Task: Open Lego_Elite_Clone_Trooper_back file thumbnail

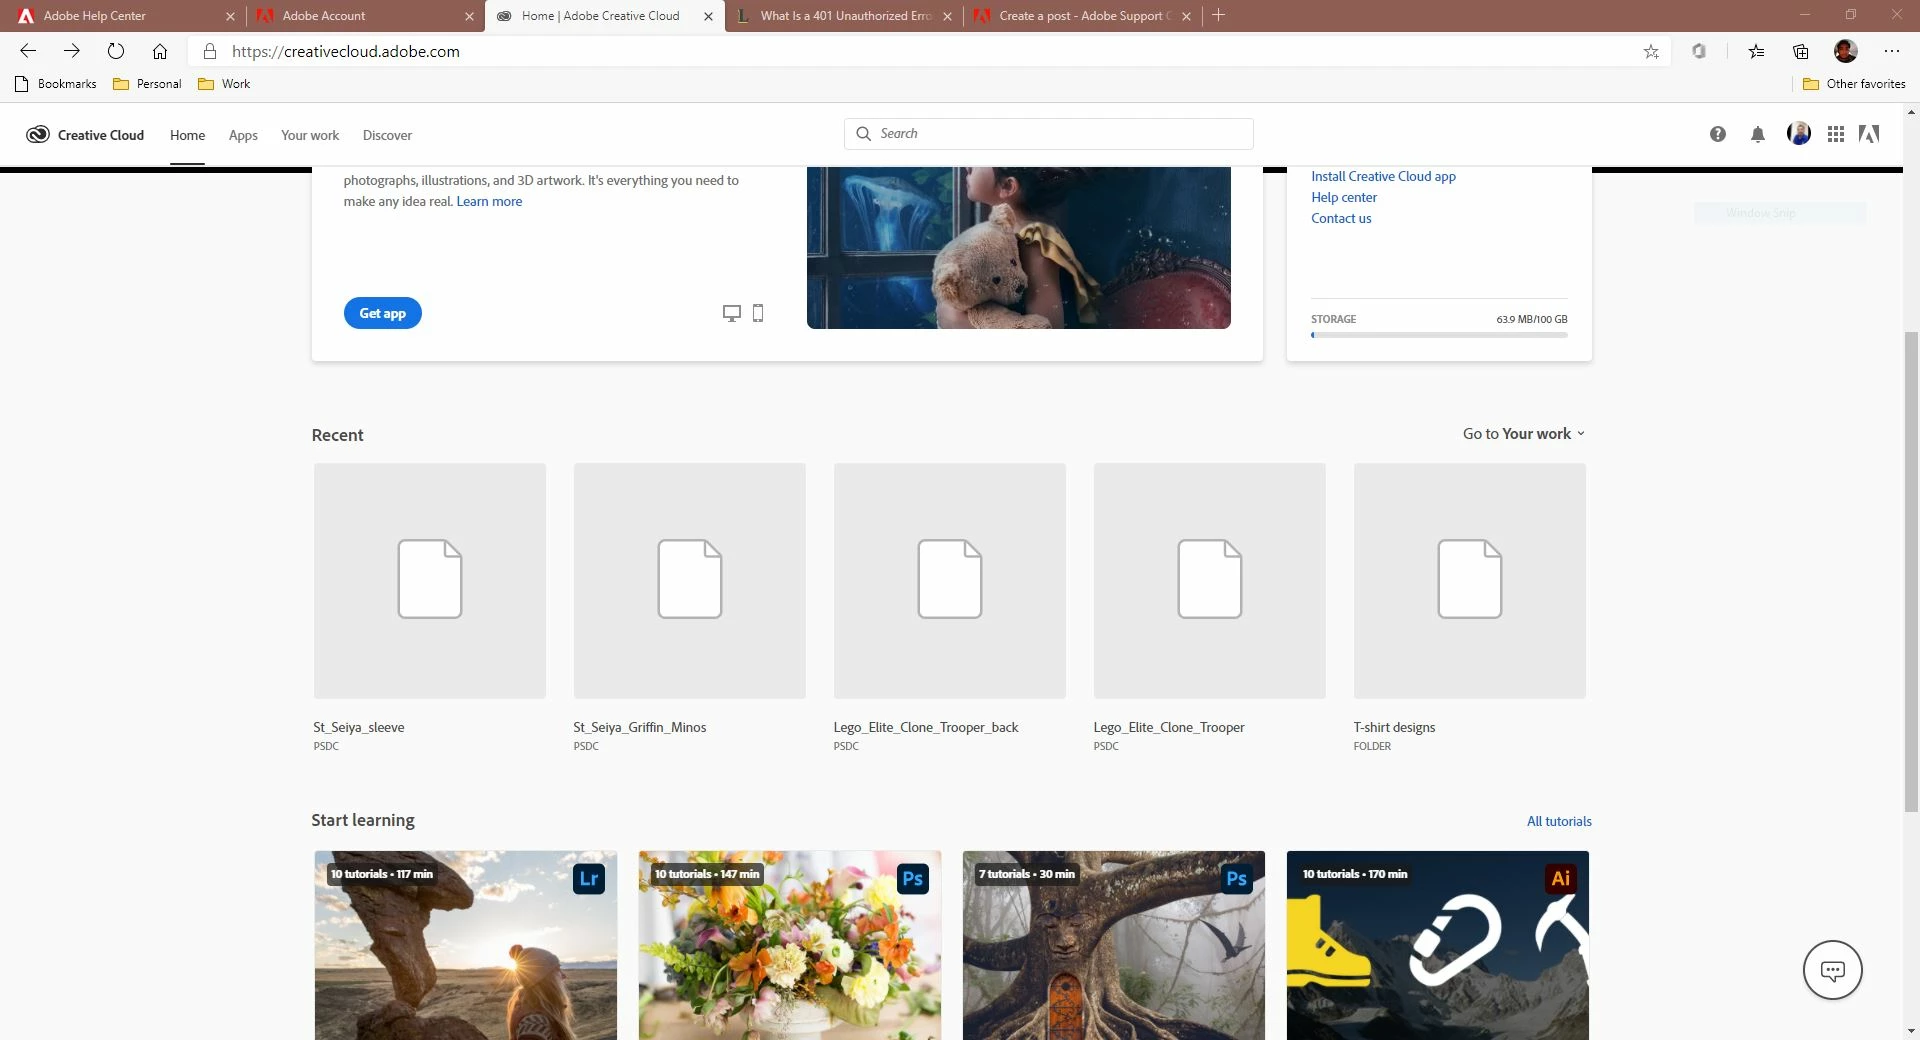Action: [950, 581]
